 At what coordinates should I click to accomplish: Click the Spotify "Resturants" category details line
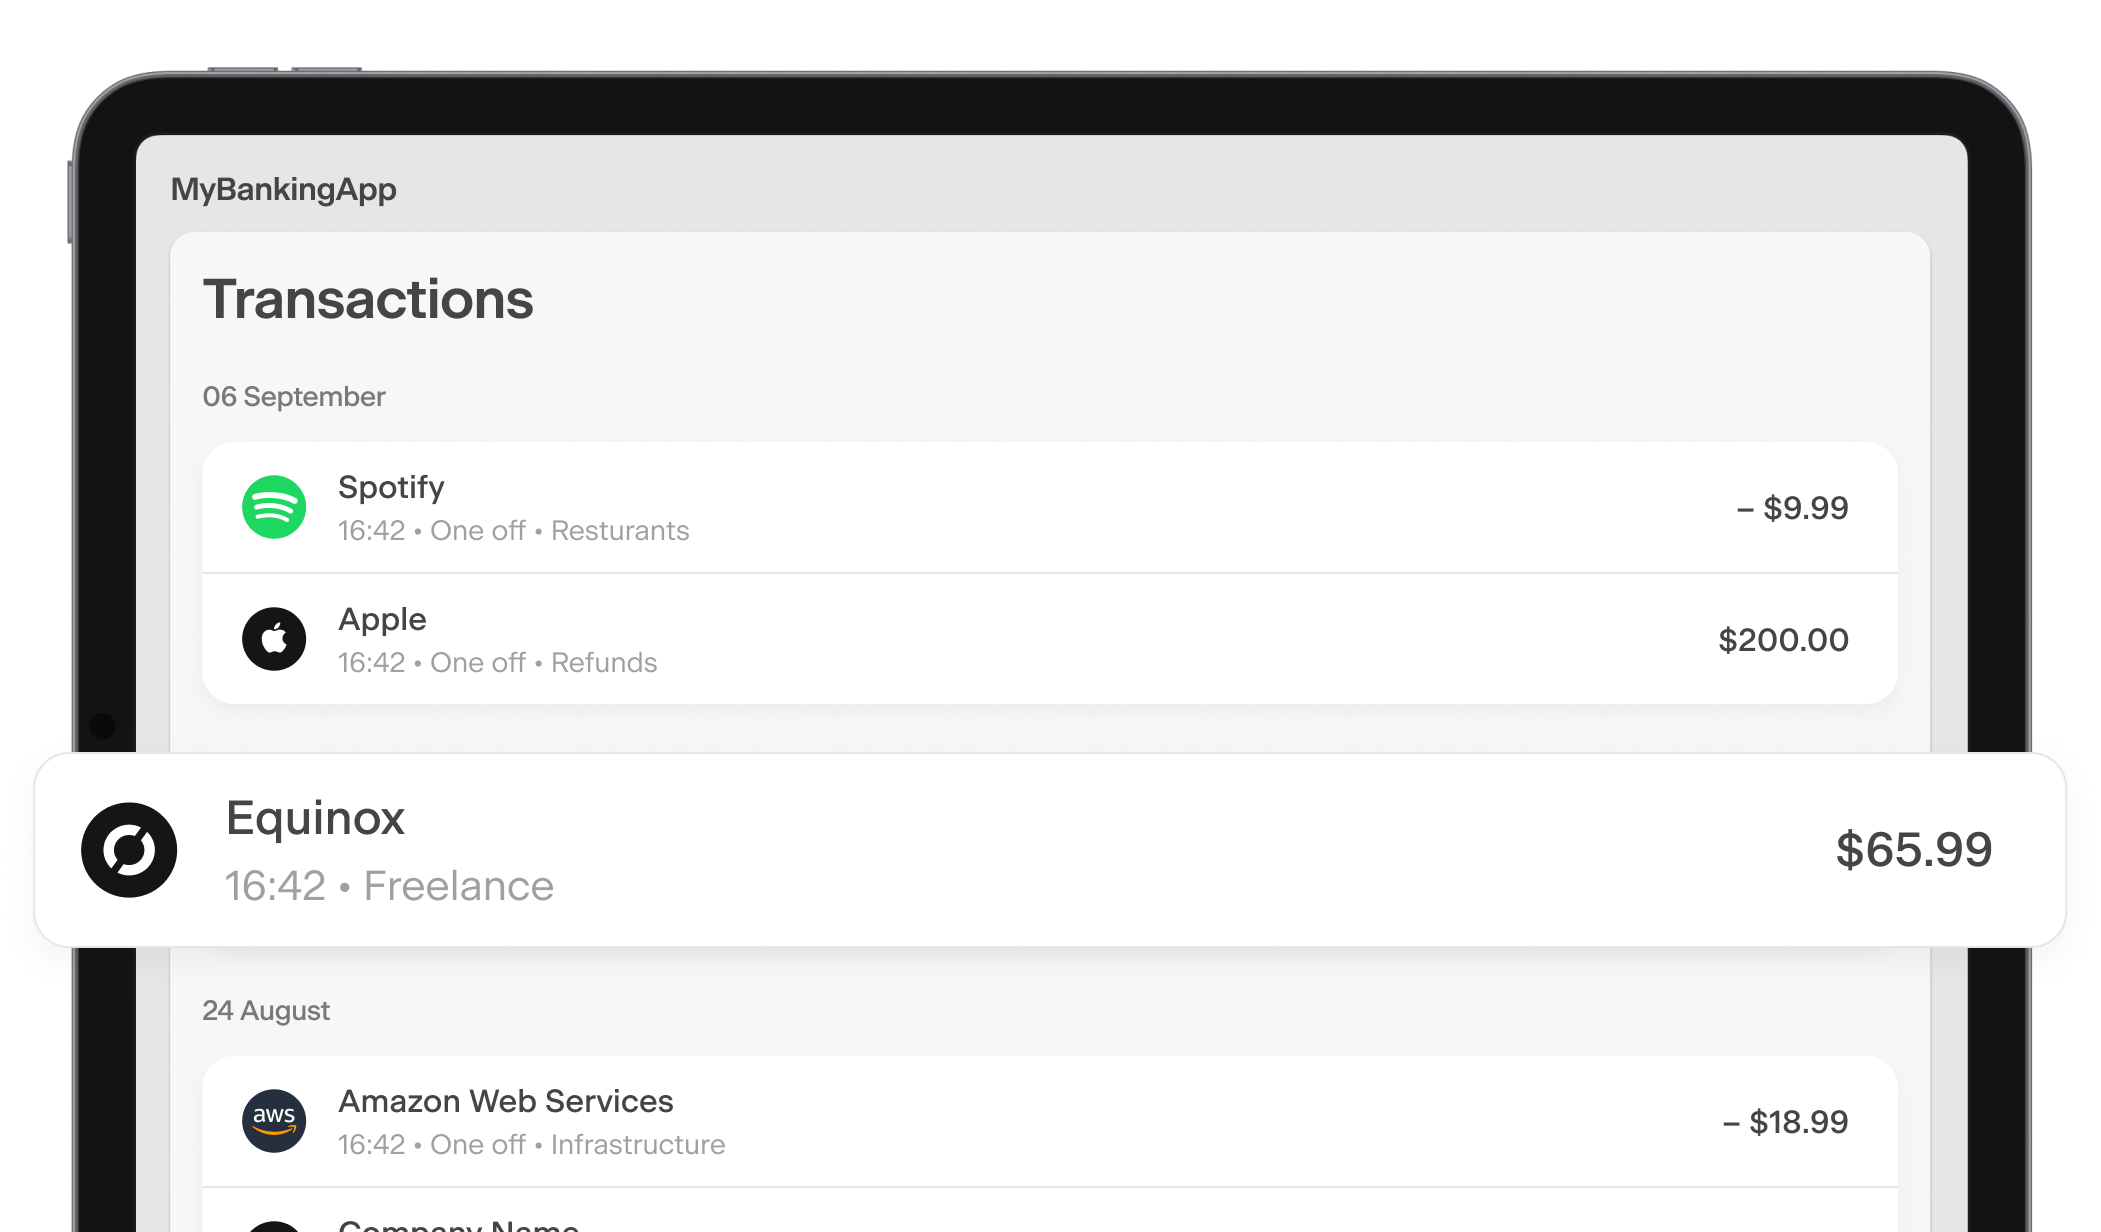tap(513, 531)
